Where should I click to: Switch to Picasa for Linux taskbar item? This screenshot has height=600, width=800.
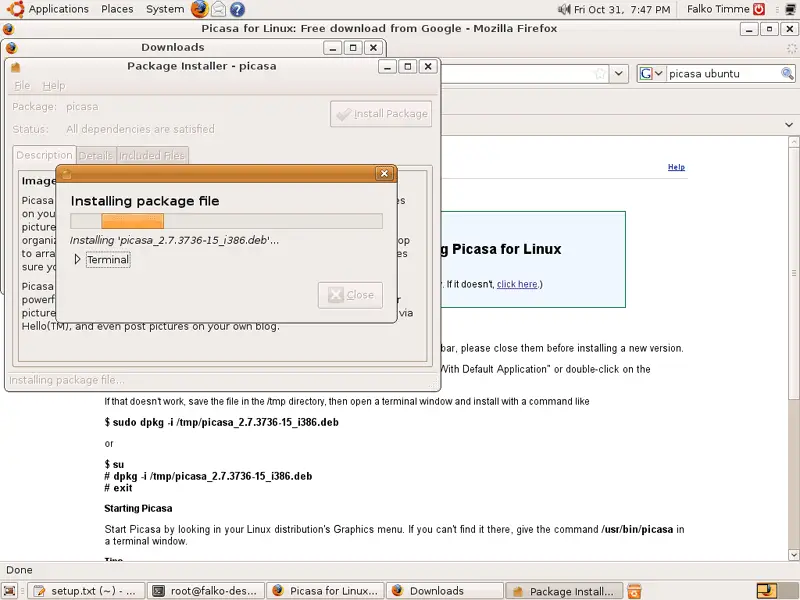pyautogui.click(x=326, y=591)
